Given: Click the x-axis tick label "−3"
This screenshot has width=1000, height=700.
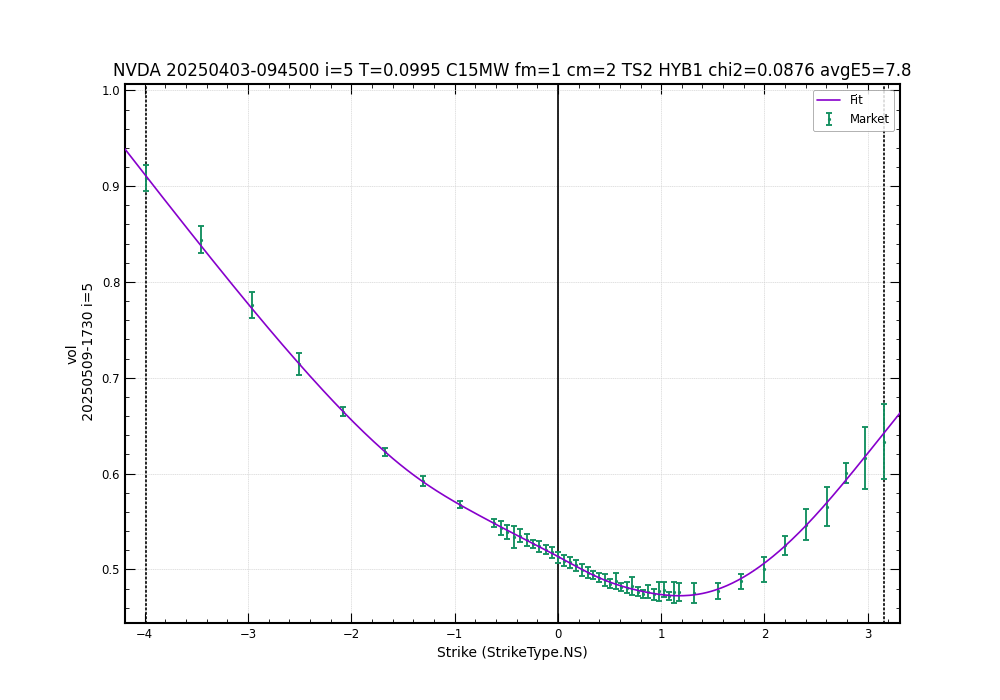Looking at the screenshot, I should click(248, 634).
